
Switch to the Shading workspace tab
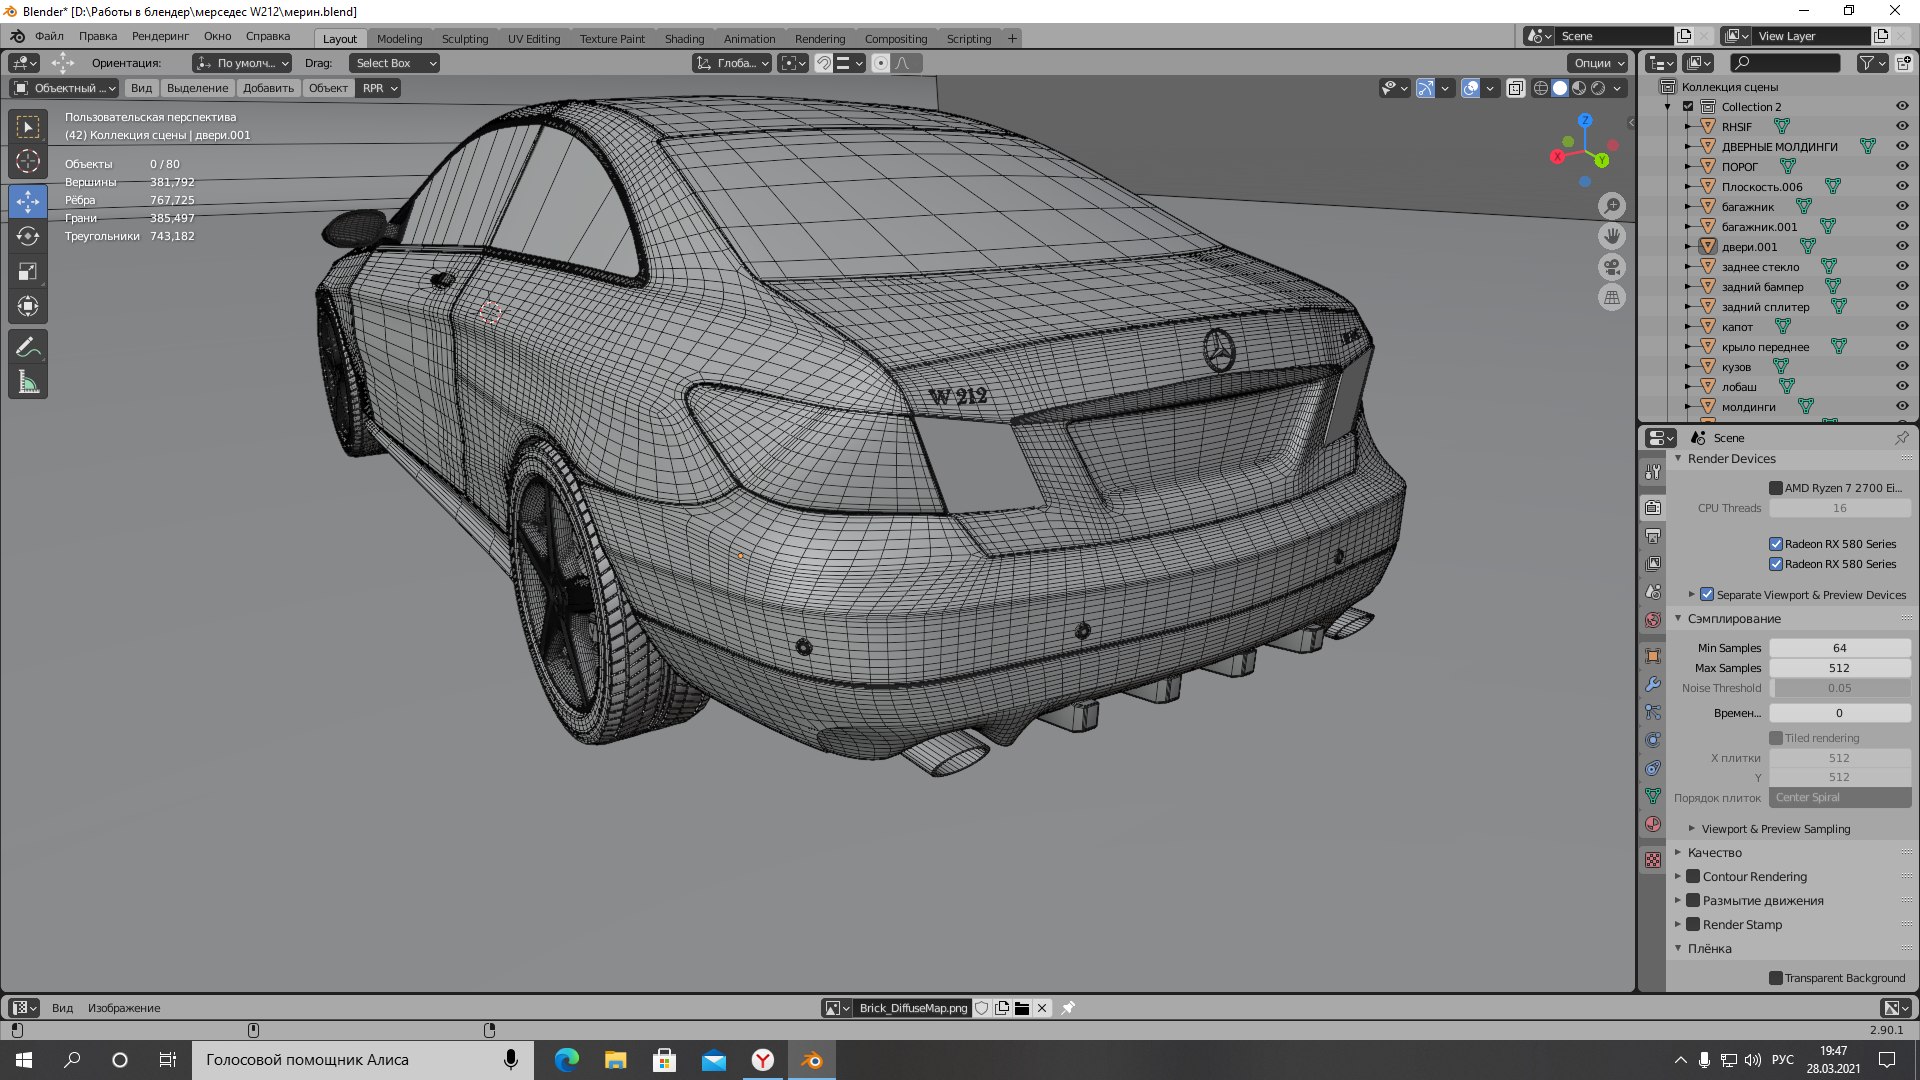coord(684,38)
